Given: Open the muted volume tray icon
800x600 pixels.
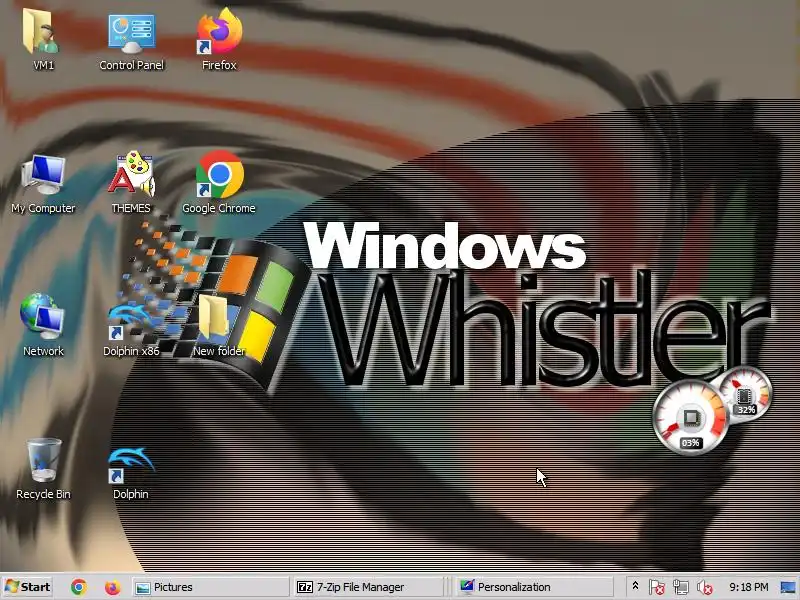Looking at the screenshot, I should tap(705, 588).
